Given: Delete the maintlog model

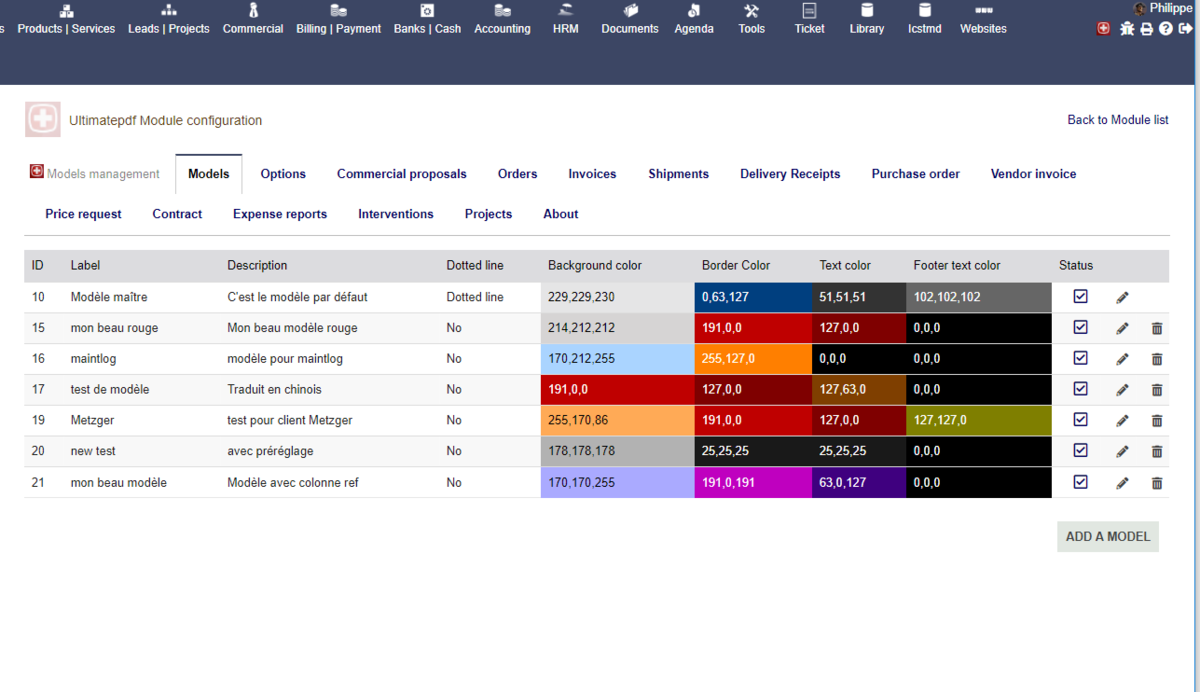Looking at the screenshot, I should (x=1157, y=359).
